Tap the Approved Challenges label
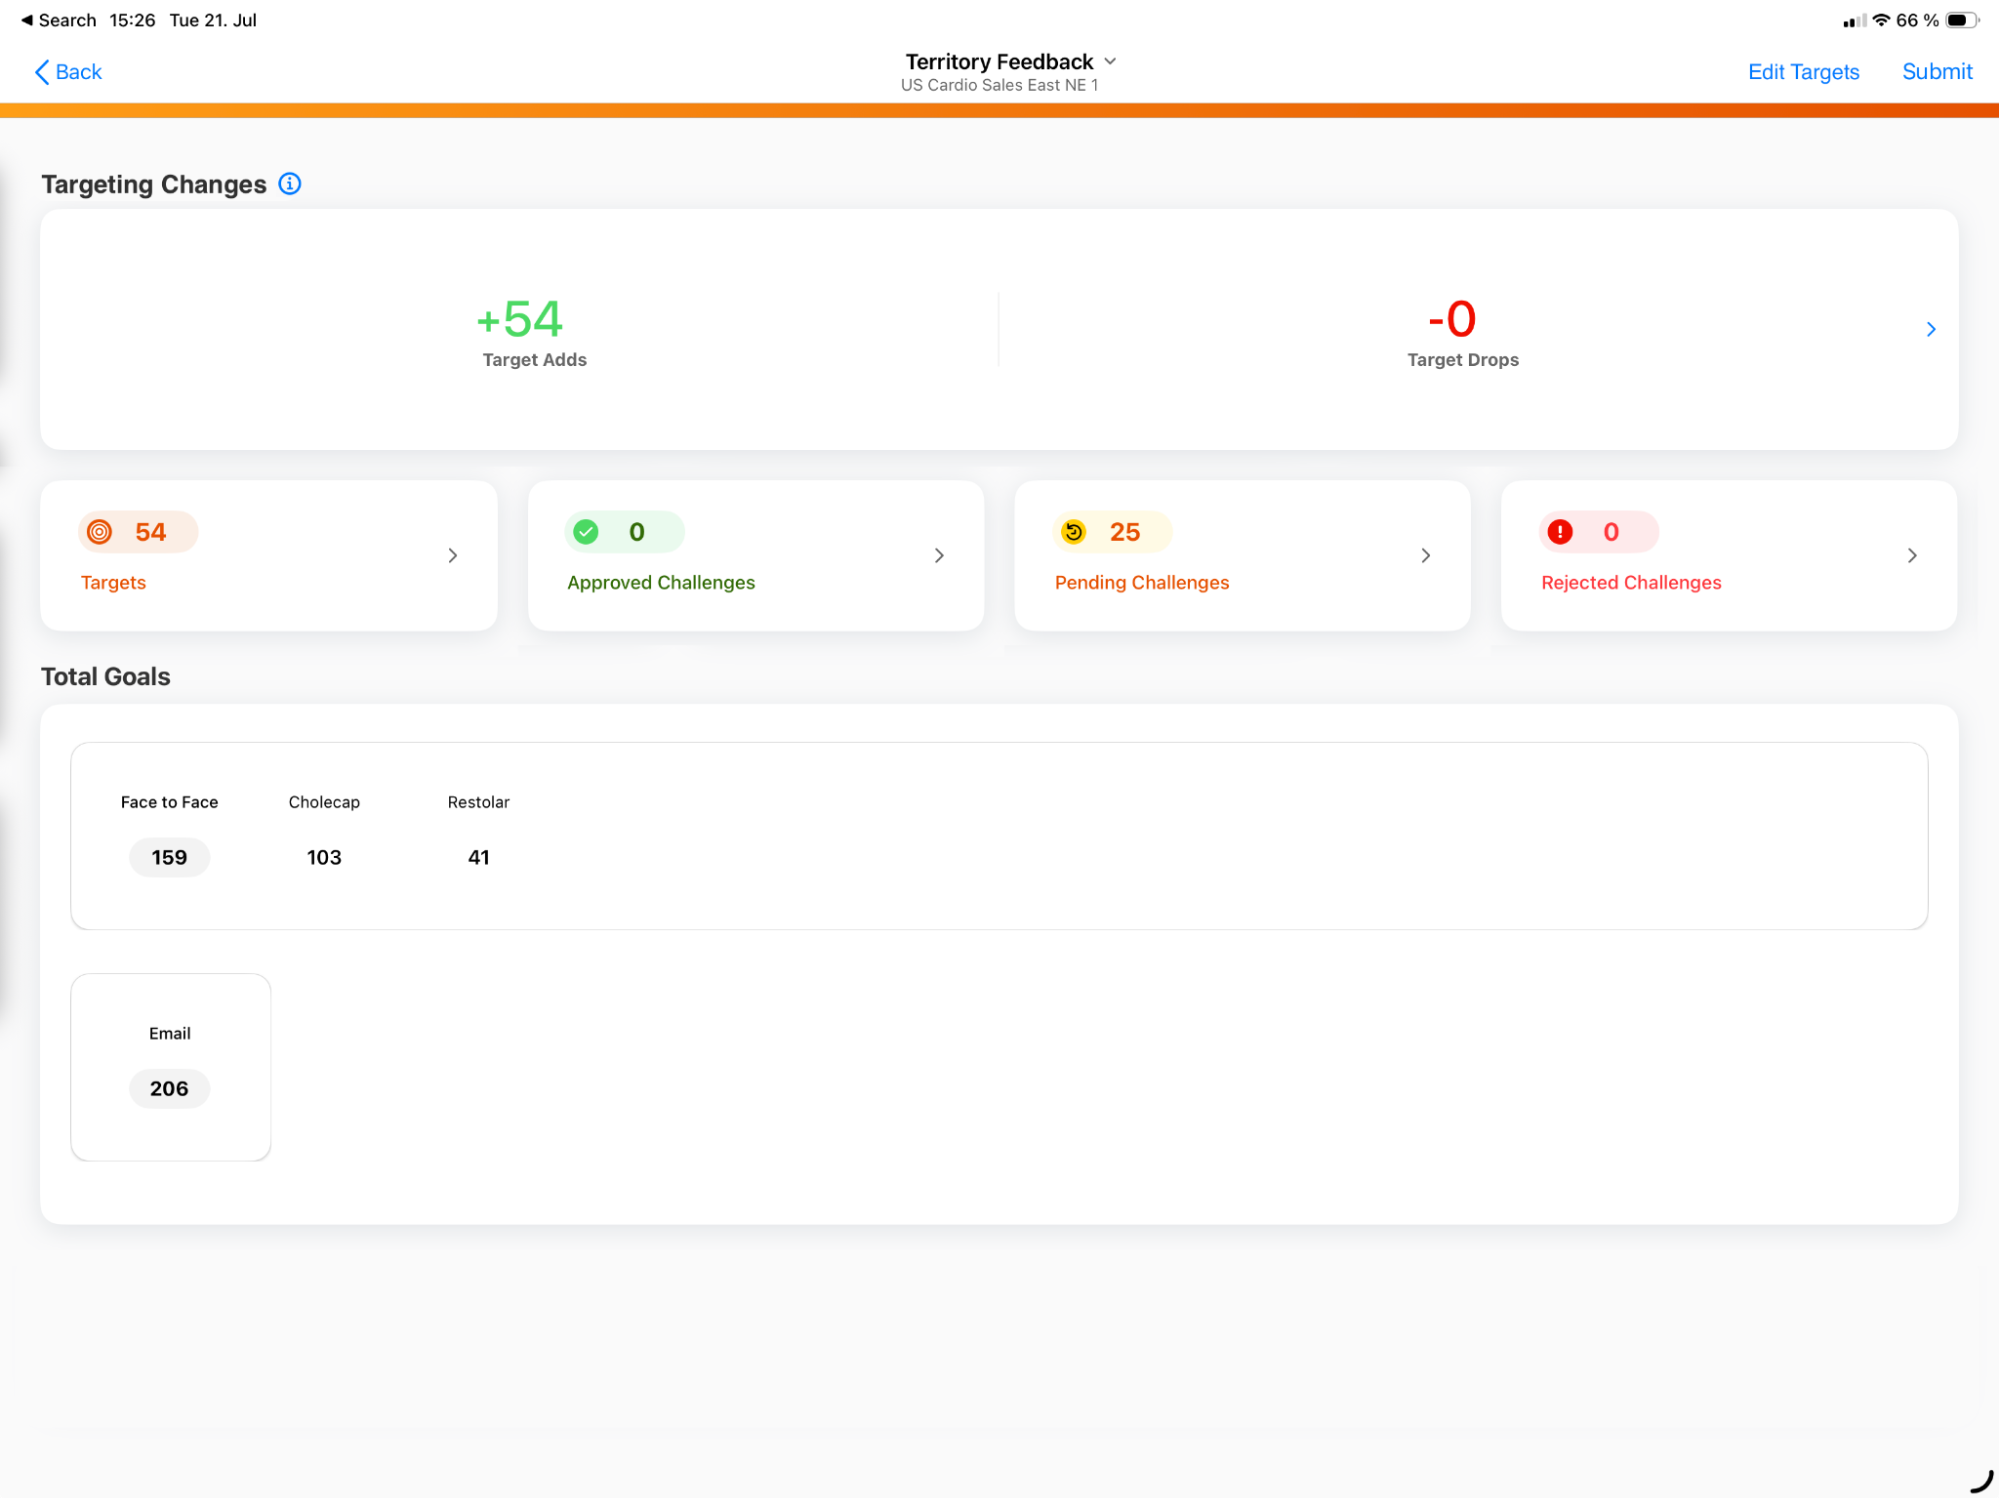Viewport: 1999px width, 1499px height. point(661,583)
